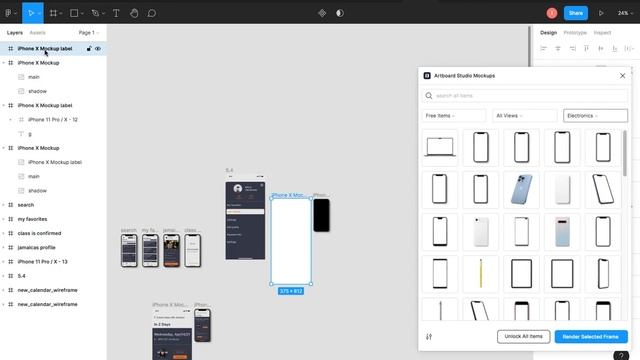This screenshot has height=360, width=640.
Task: Open the 24% zoom dropdown
Action: pyautogui.click(x=625, y=13)
